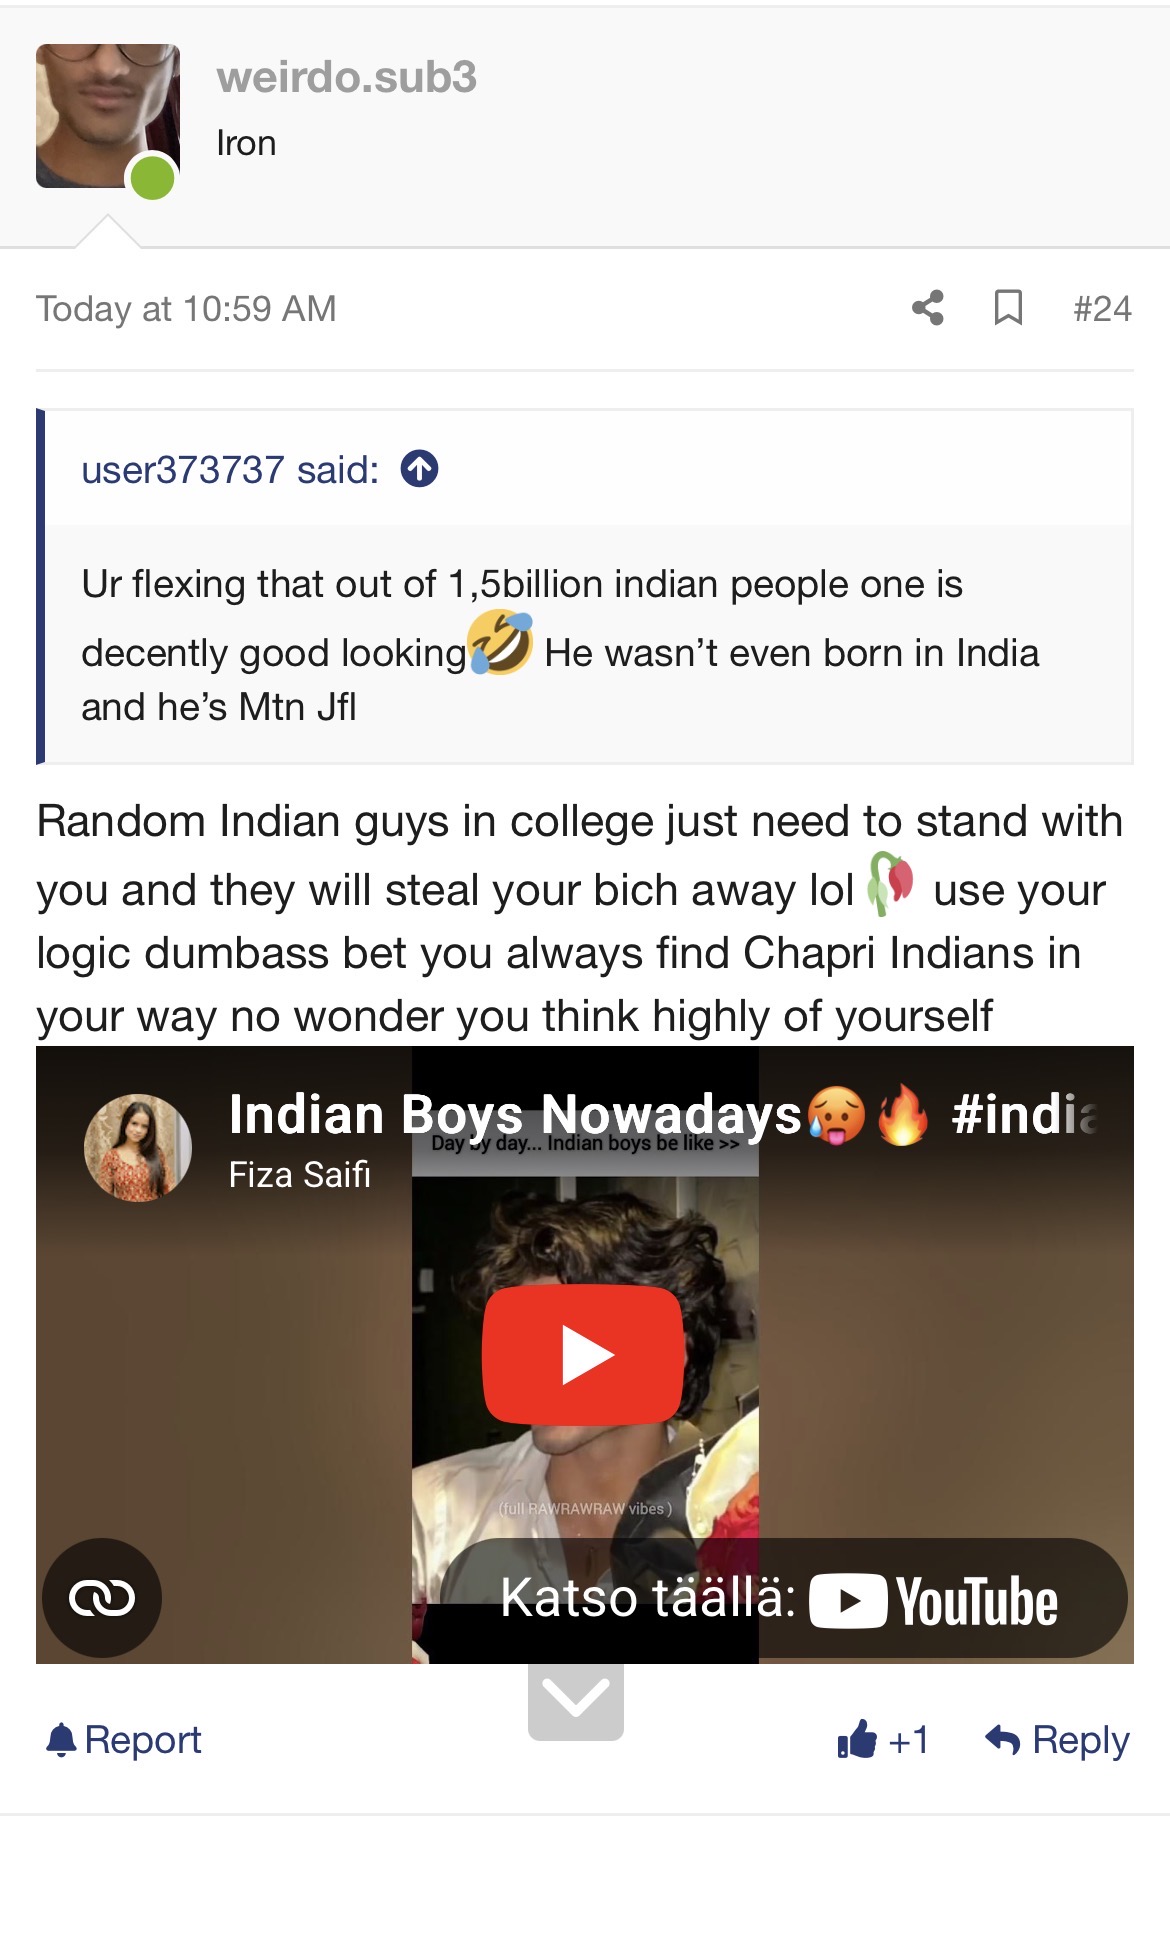Open the user373737 said quote link
Viewport: 1170px width, 1939px height.
click(230, 469)
